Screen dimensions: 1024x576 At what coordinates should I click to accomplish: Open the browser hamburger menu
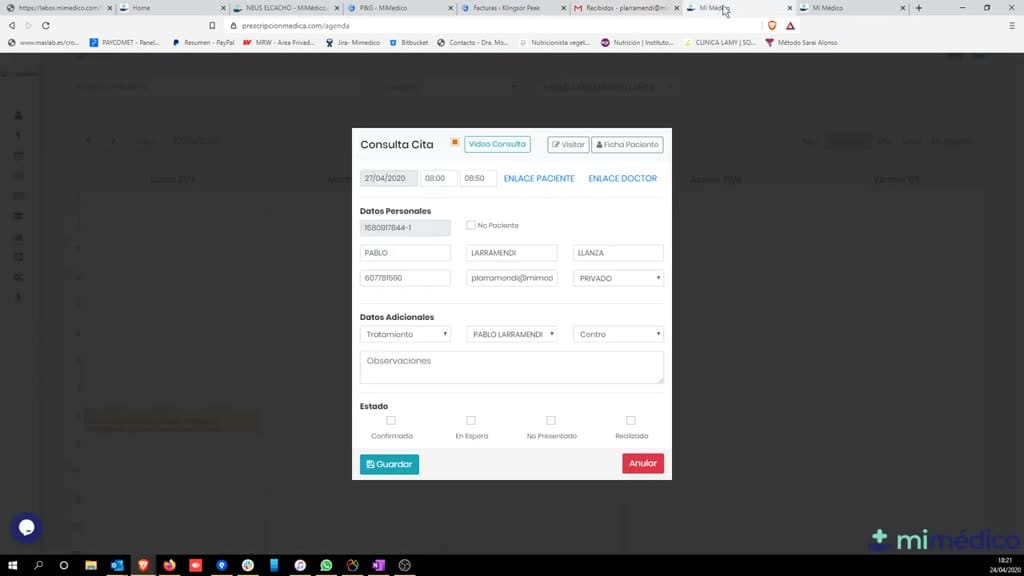click(1012, 25)
